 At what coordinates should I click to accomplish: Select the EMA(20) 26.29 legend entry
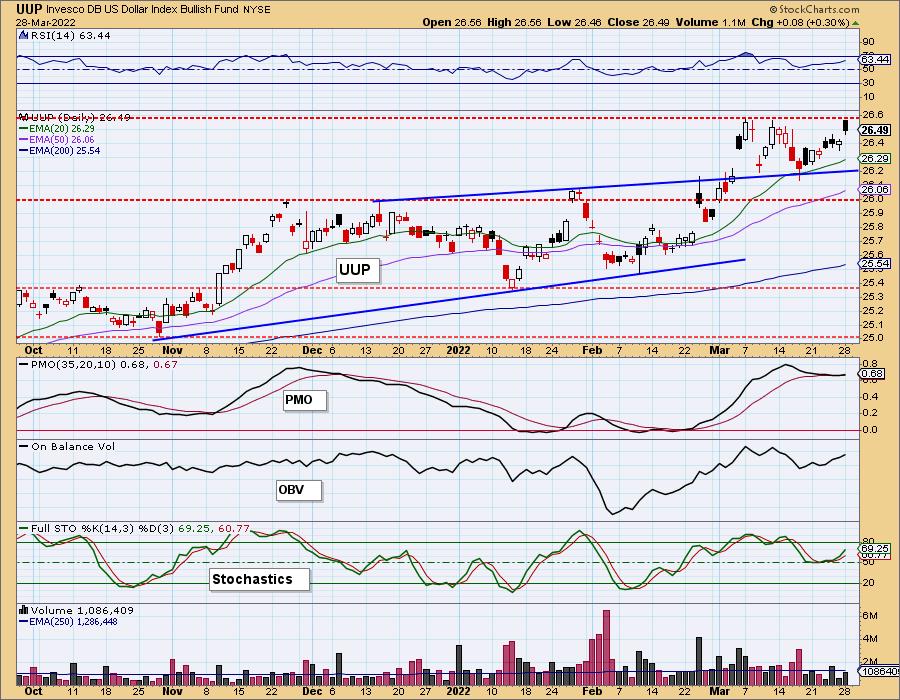56,129
